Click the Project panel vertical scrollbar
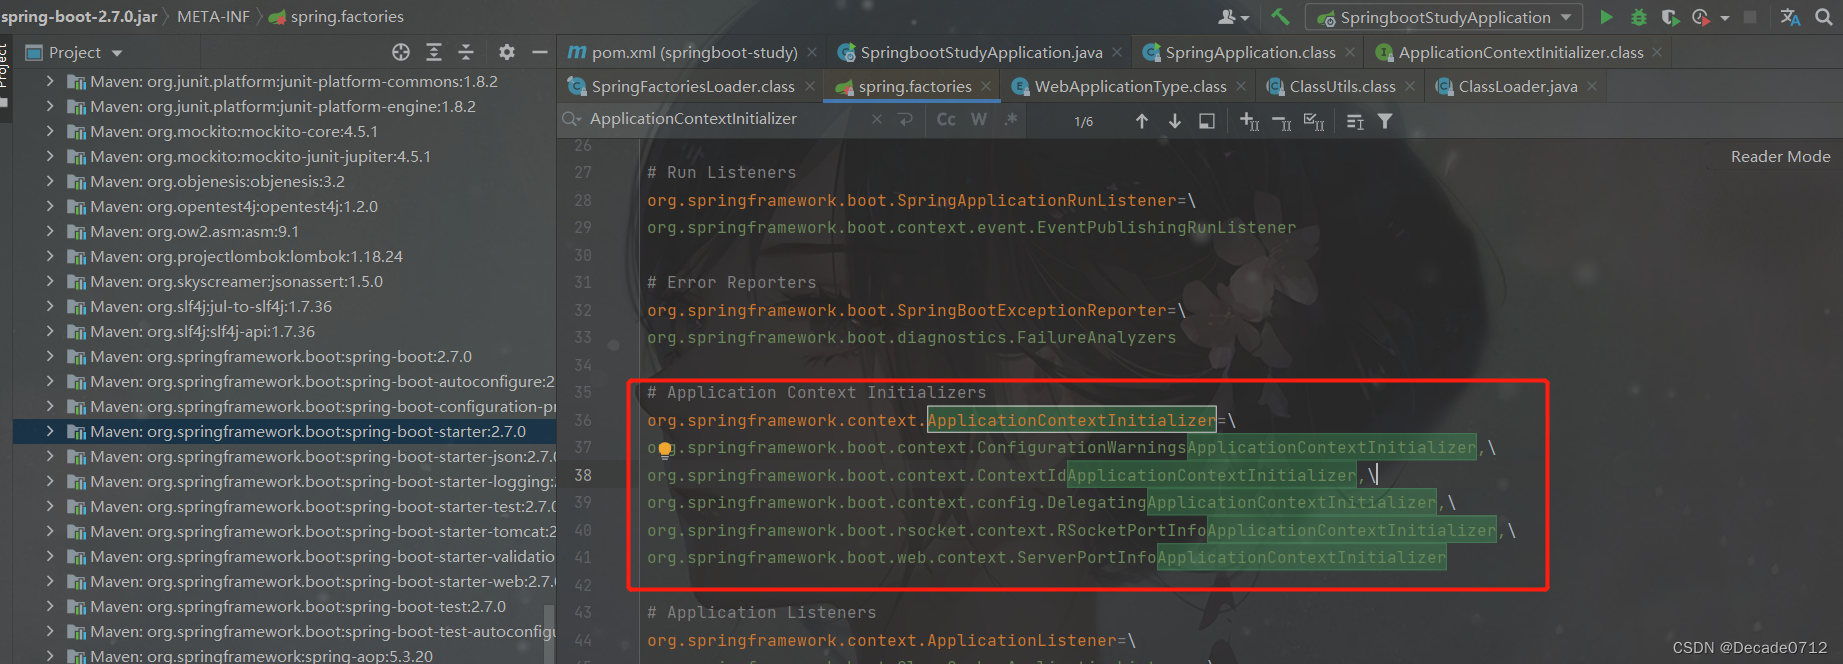Image resolution: width=1843 pixels, height=664 pixels. [x=549, y=633]
